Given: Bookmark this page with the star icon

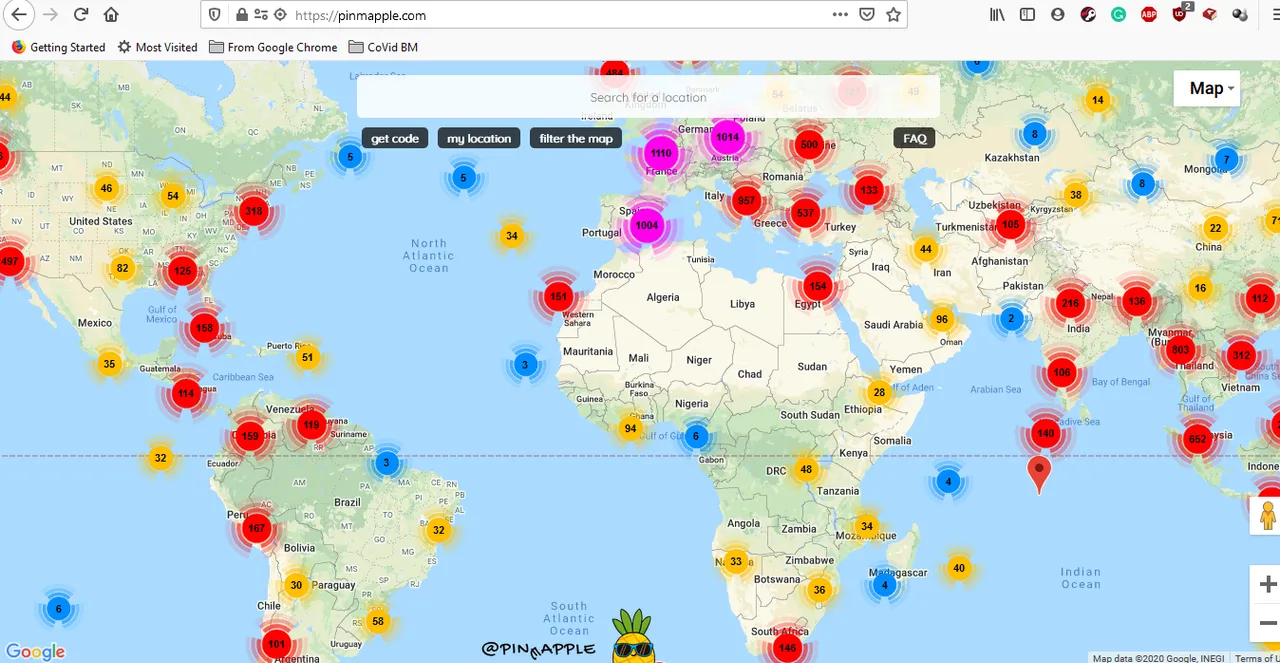Looking at the screenshot, I should (894, 15).
